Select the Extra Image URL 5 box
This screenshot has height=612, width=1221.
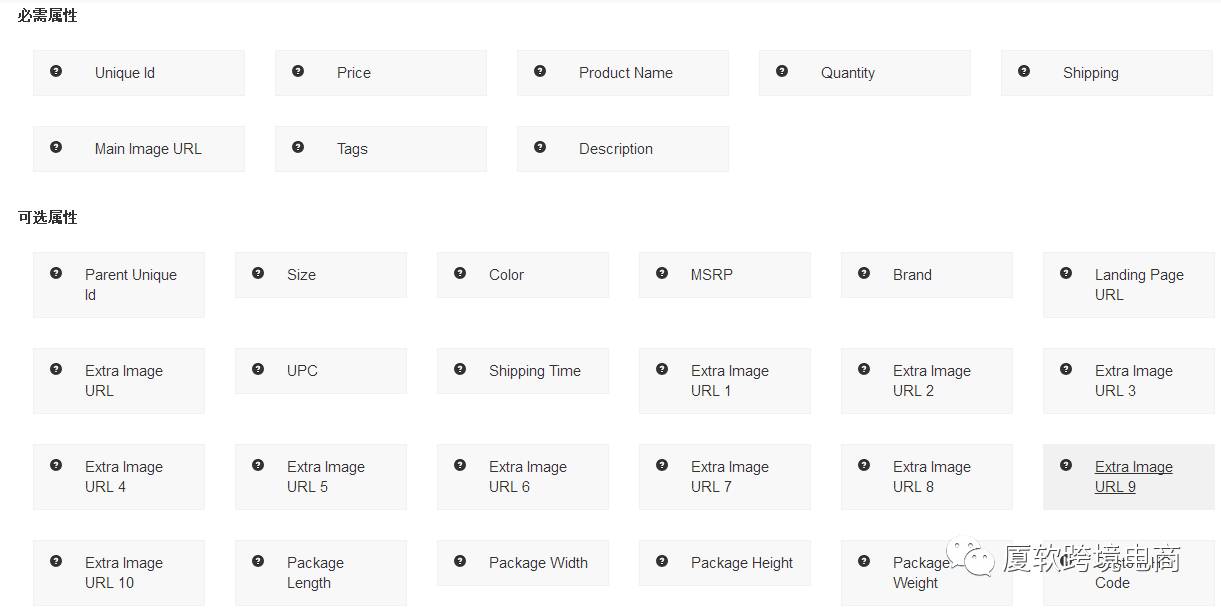[320, 477]
